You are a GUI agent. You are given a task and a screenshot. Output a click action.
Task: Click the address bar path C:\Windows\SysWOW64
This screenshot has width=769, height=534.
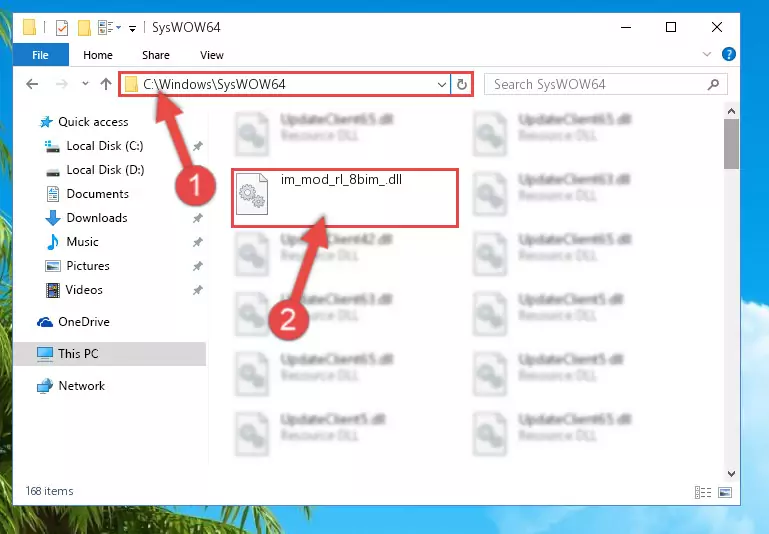(x=214, y=84)
